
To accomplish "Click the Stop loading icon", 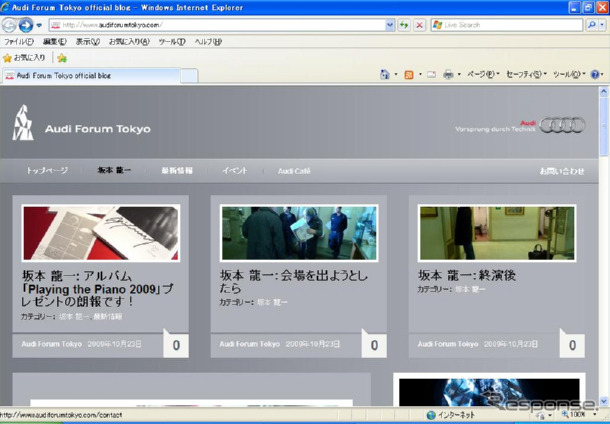I will [x=419, y=25].
